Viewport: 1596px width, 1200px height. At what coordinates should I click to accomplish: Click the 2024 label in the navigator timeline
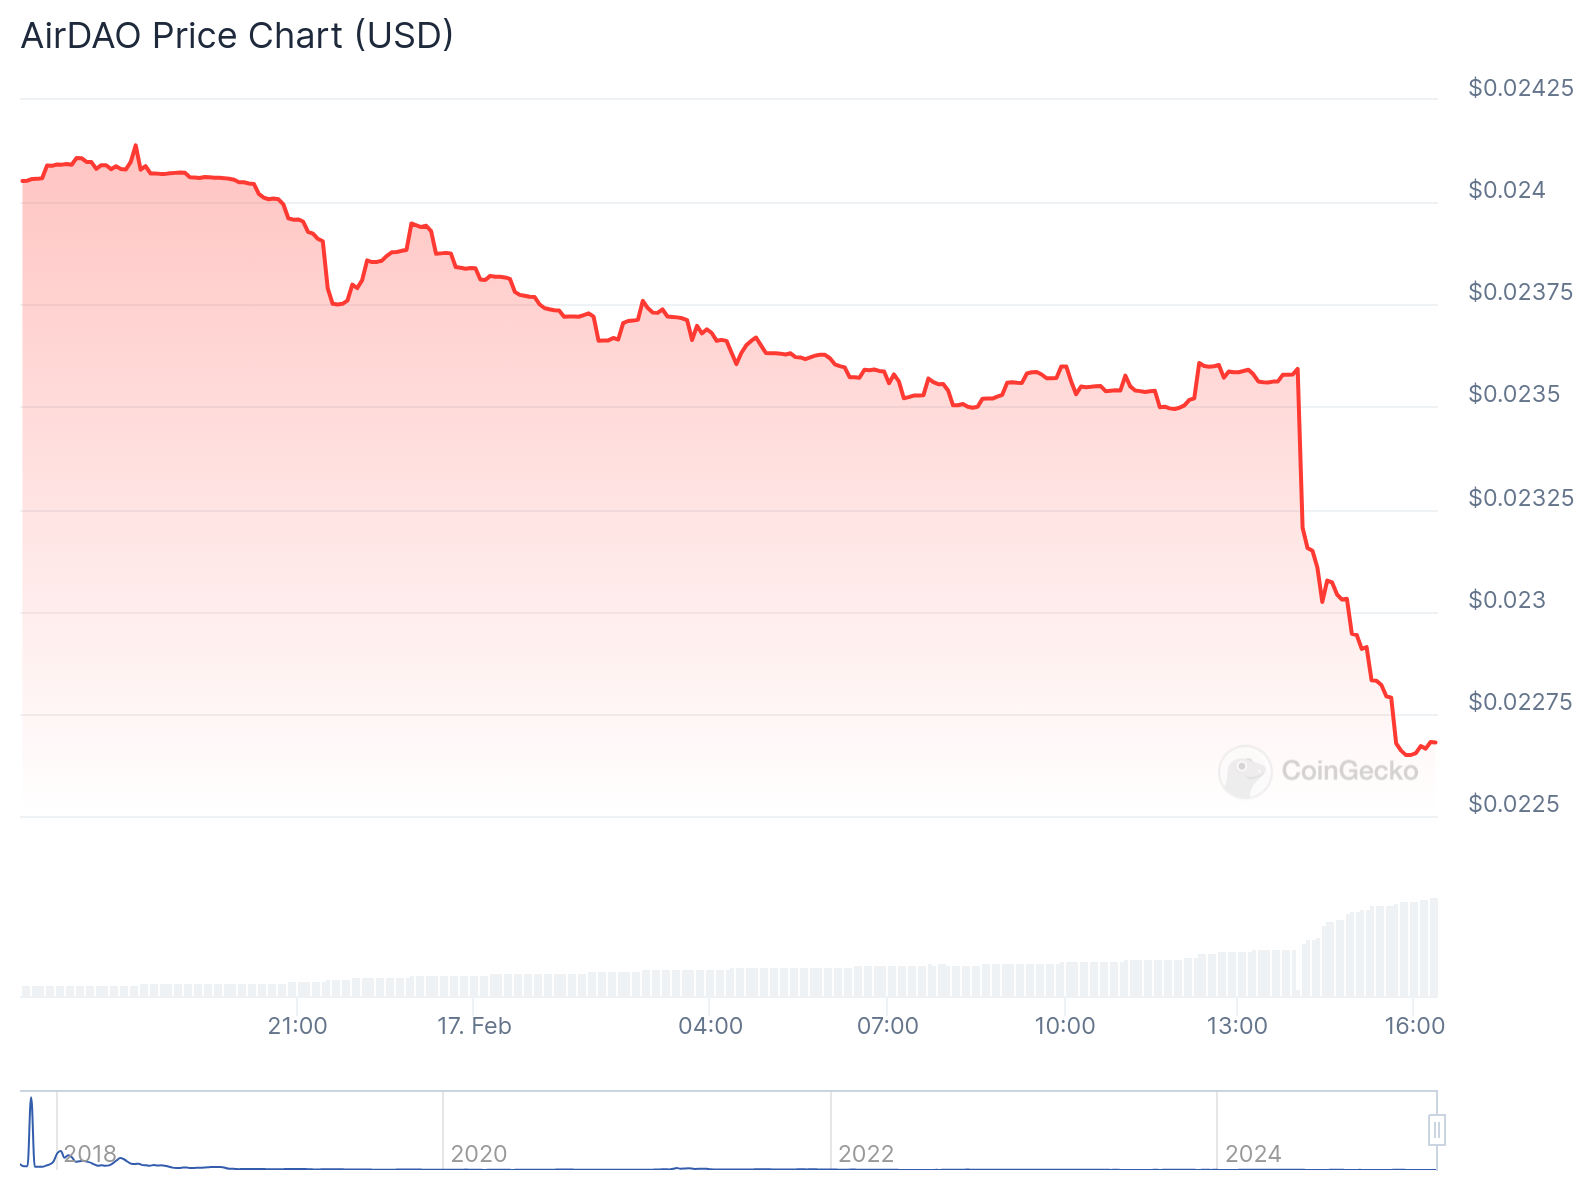(1253, 1154)
